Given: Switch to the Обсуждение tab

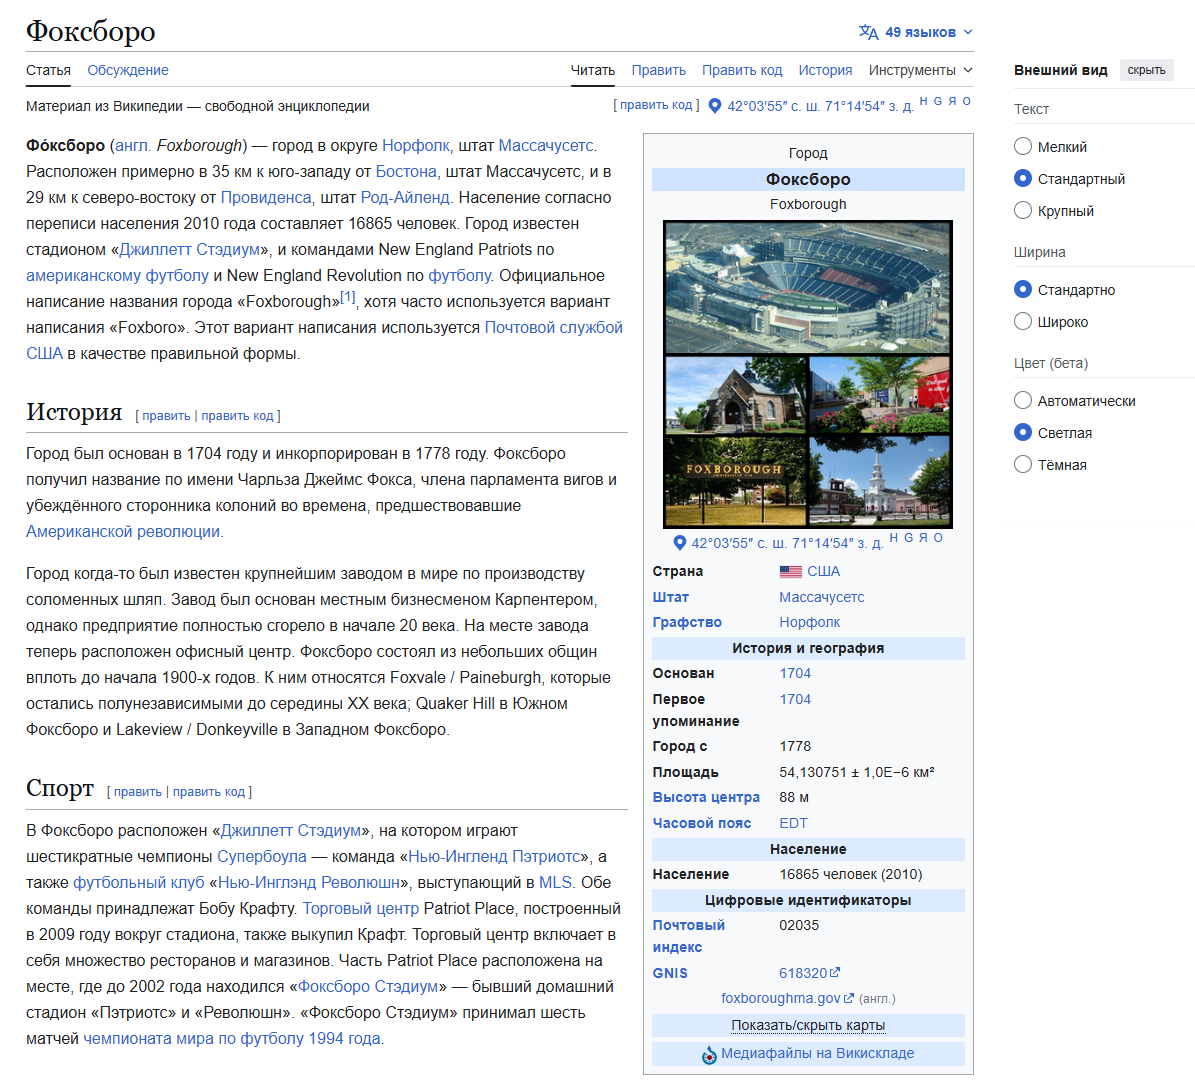Looking at the screenshot, I should pos(128,70).
